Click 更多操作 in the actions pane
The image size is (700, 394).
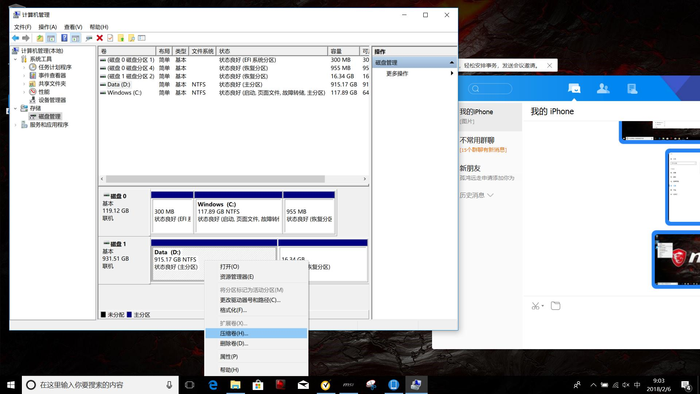[x=397, y=74]
